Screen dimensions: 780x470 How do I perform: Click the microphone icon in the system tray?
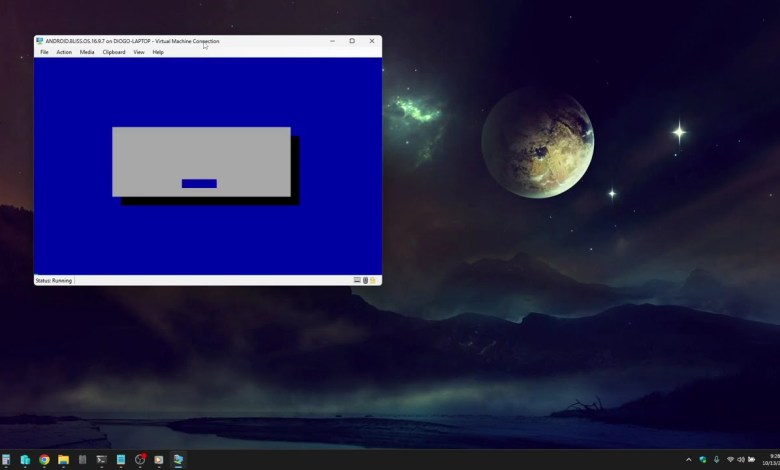[x=716, y=460]
